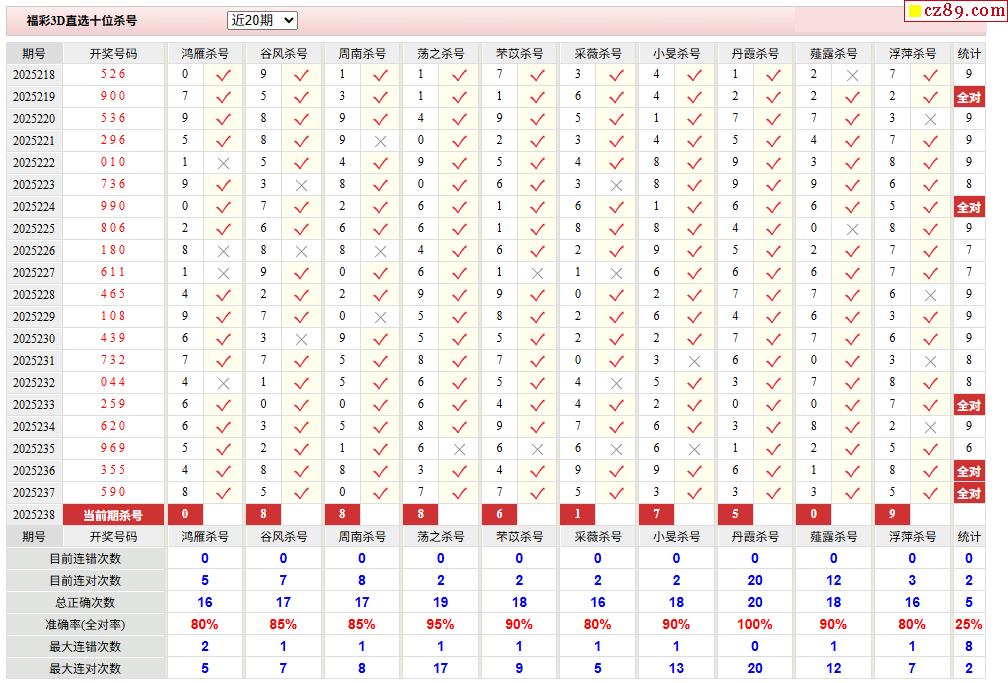
Task: Click the X mark for 小旻杀号 in row 2025235
Action: click(694, 449)
